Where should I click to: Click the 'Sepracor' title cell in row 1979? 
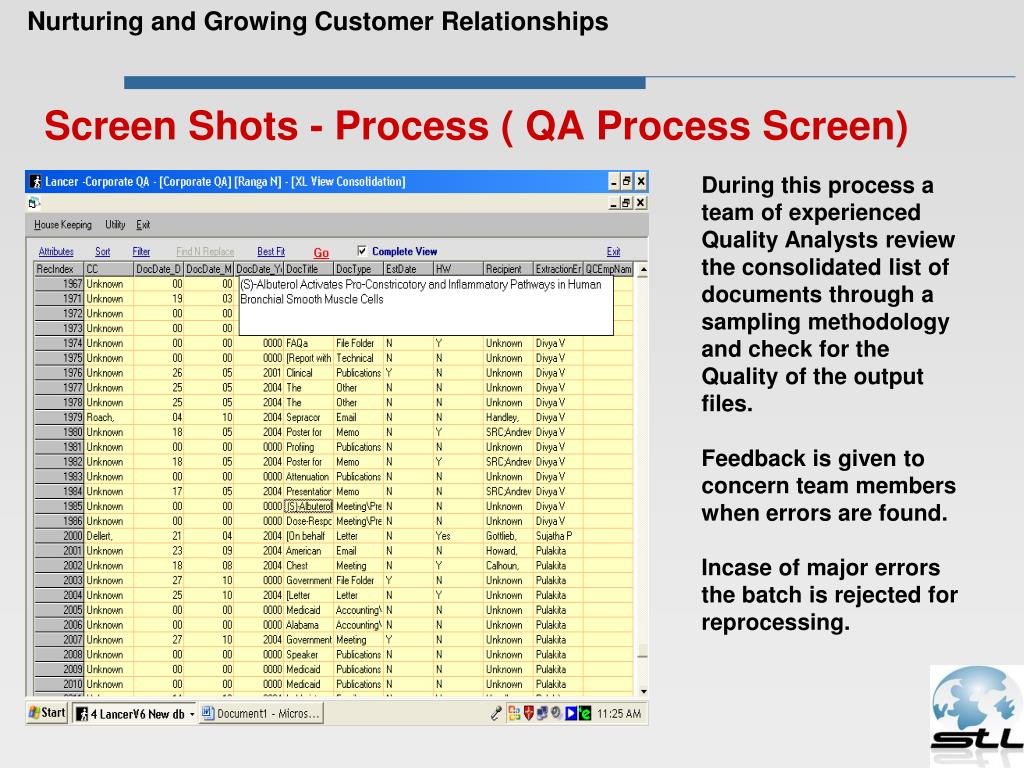[308, 417]
